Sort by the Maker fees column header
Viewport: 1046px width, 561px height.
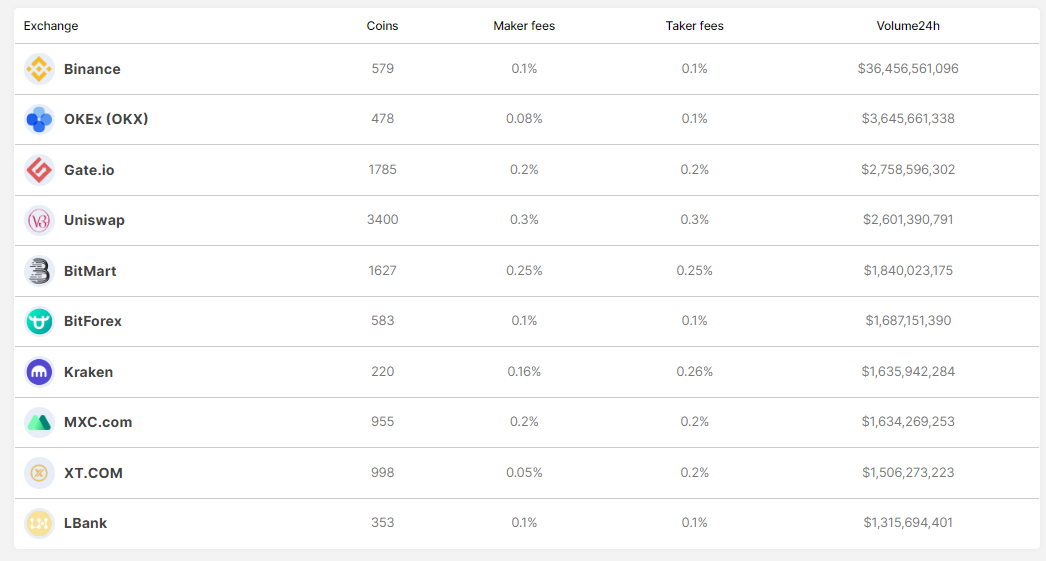(524, 26)
